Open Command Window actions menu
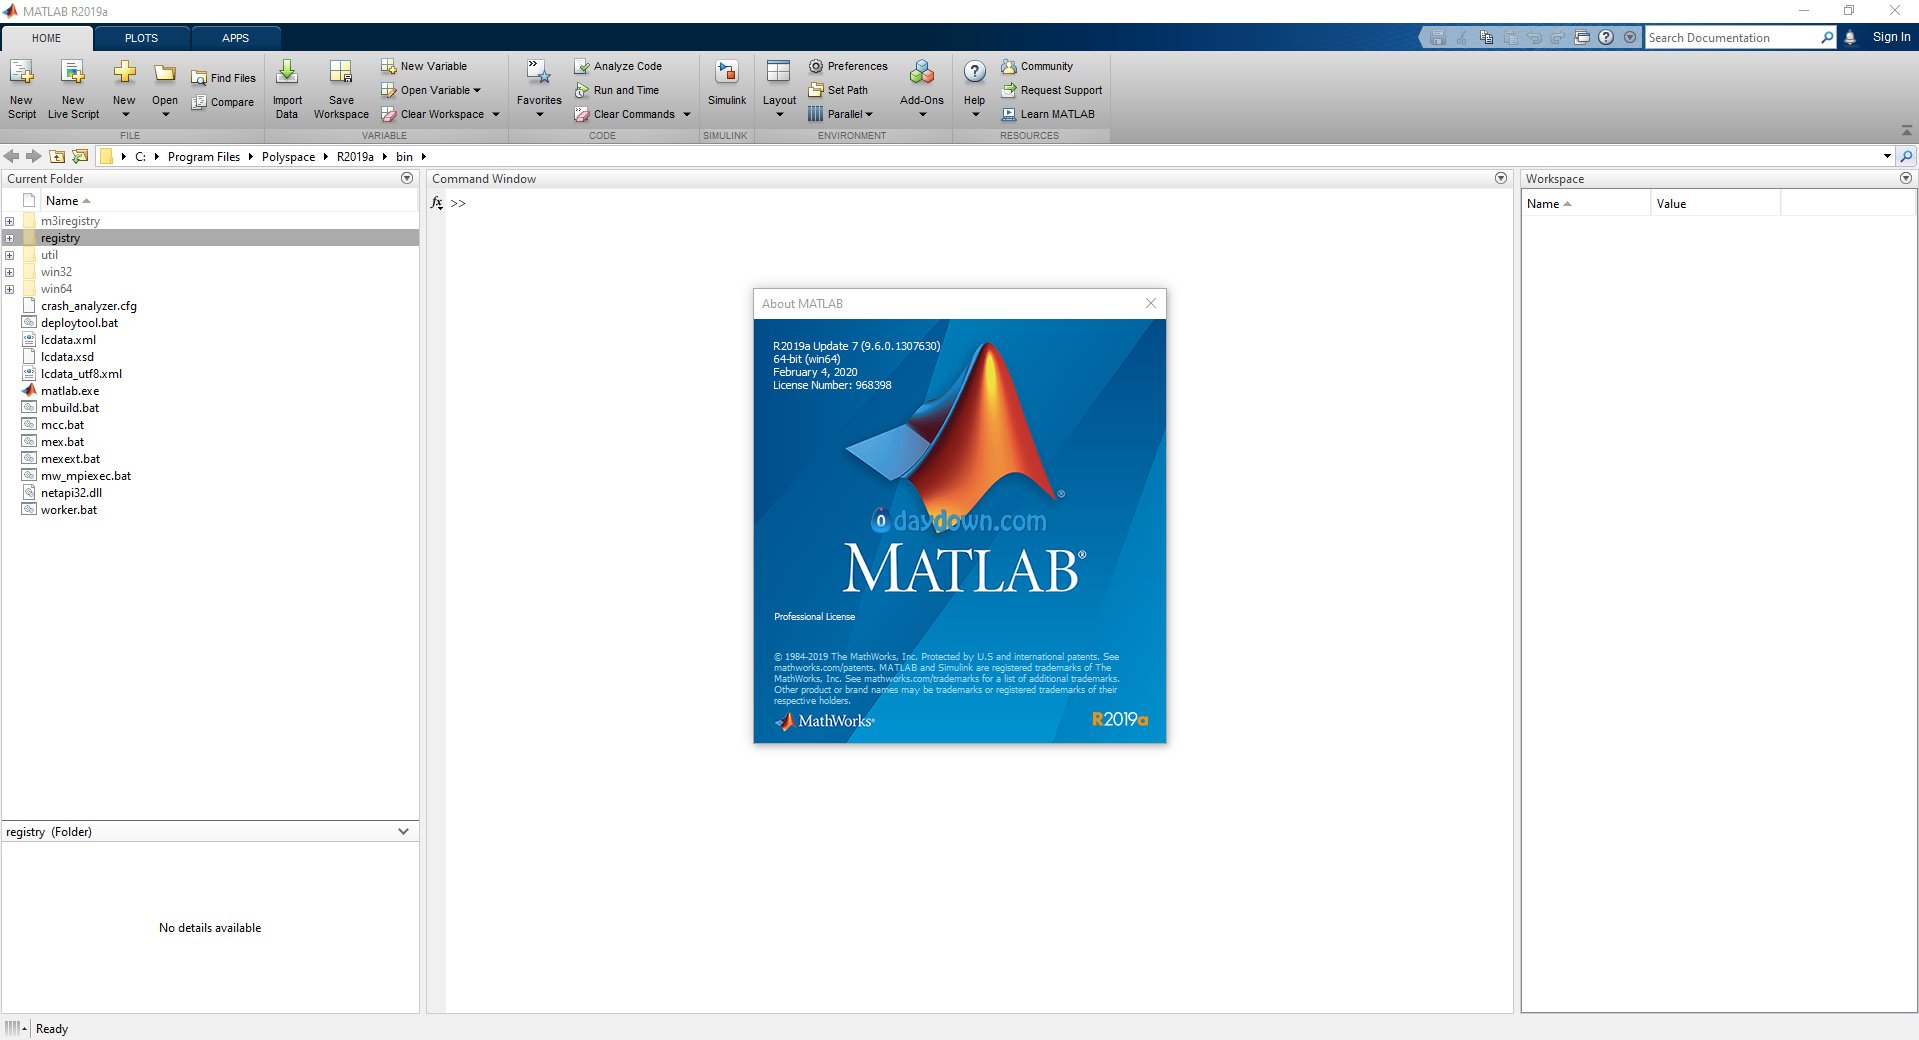 (1501, 178)
